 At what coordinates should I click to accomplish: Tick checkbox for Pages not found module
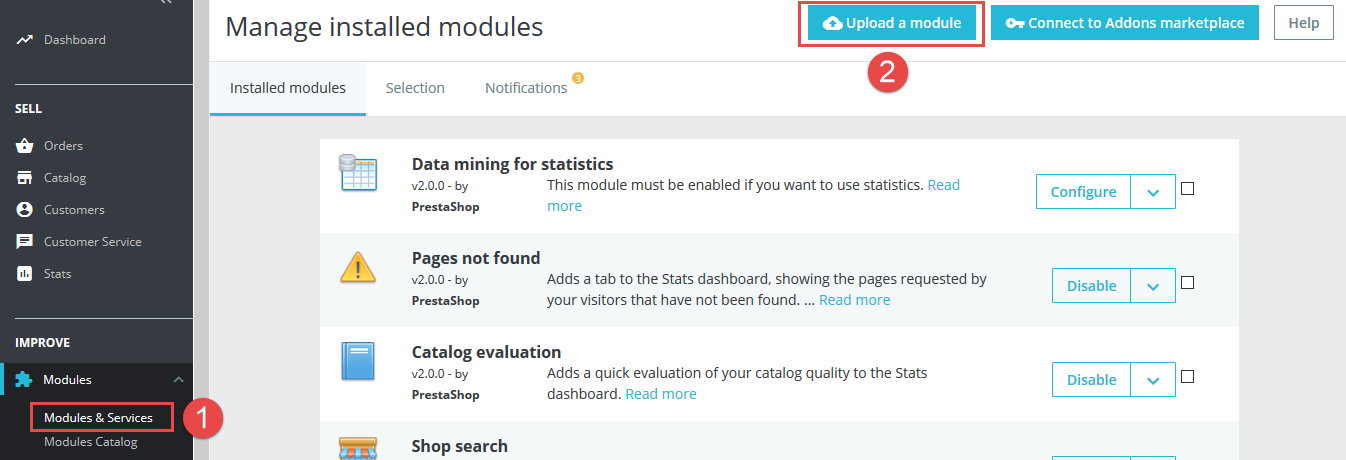(x=1188, y=282)
